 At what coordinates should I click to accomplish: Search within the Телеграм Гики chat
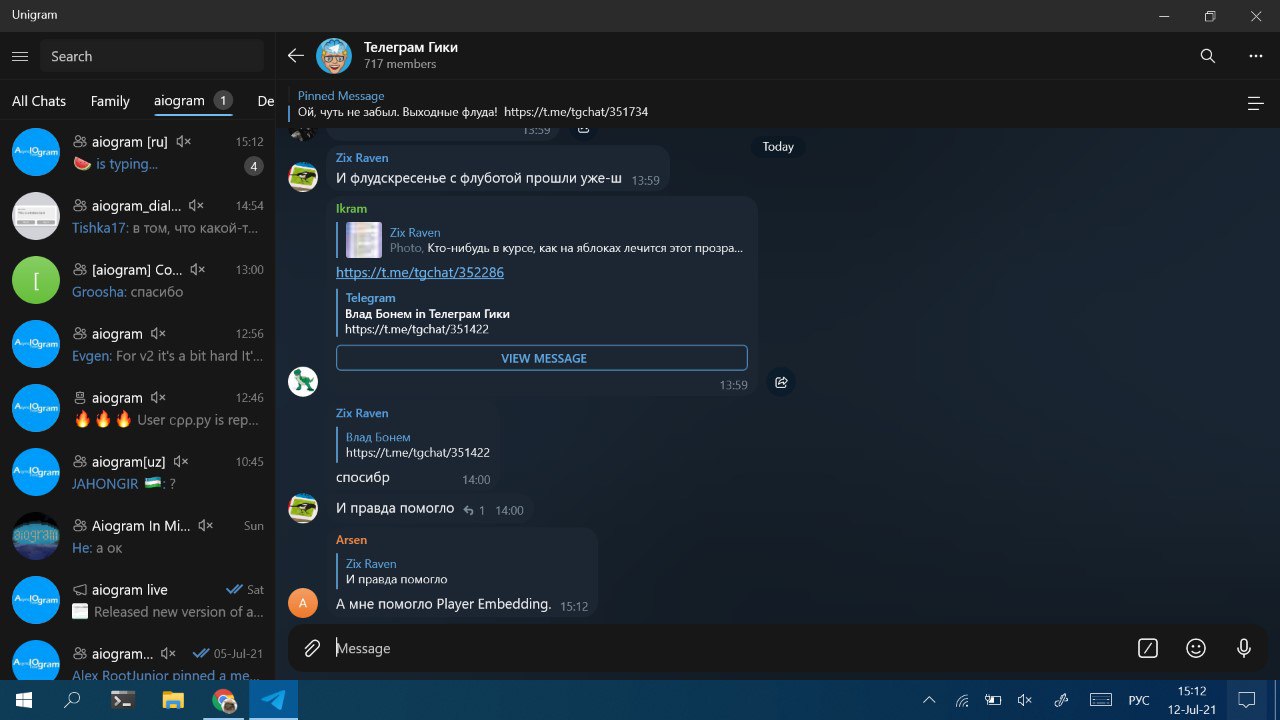(x=1208, y=56)
